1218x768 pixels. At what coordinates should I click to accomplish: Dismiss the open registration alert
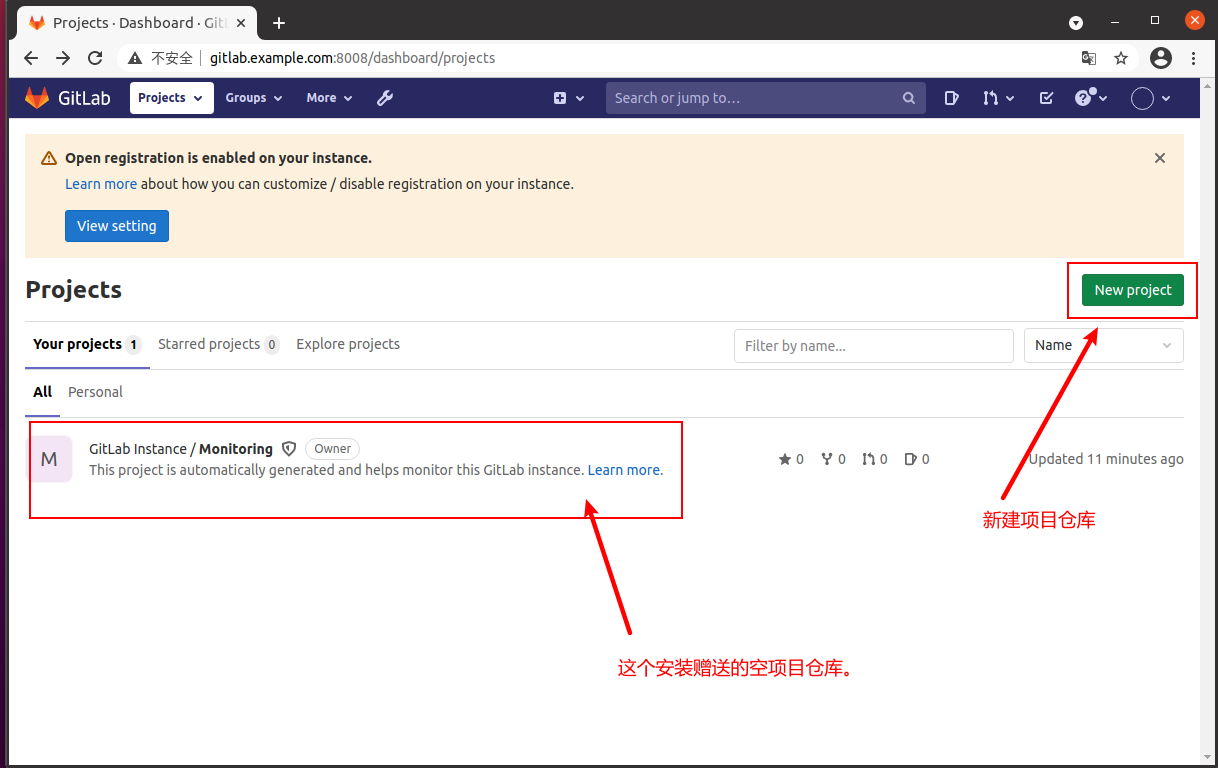tap(1160, 158)
